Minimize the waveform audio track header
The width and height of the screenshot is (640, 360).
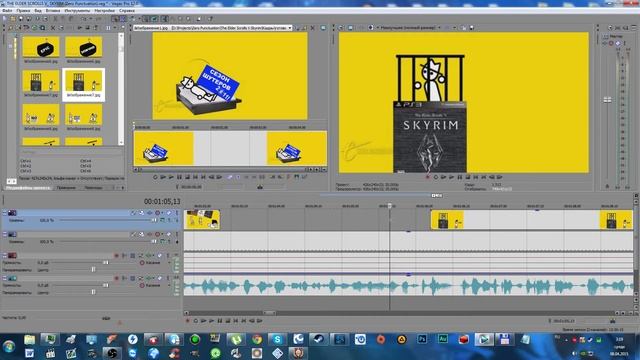pos(5,278)
